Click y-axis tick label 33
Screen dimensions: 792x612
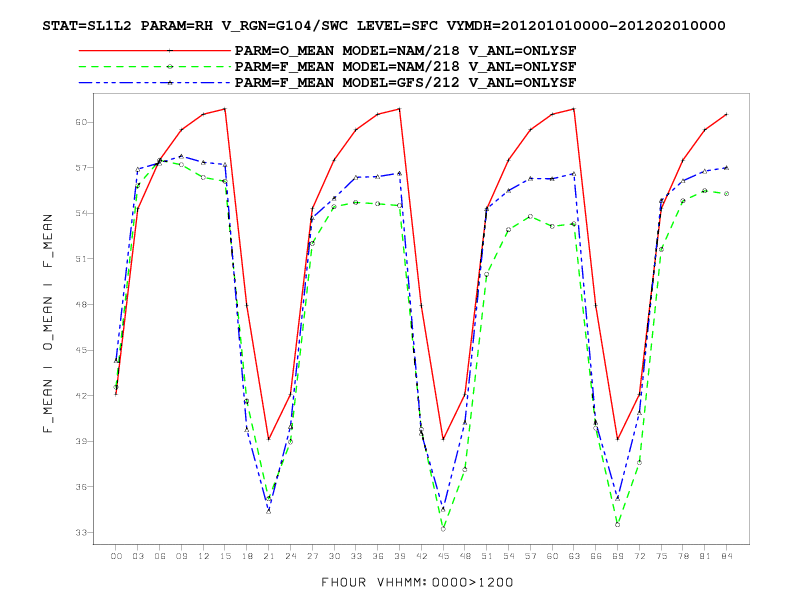click(82, 533)
